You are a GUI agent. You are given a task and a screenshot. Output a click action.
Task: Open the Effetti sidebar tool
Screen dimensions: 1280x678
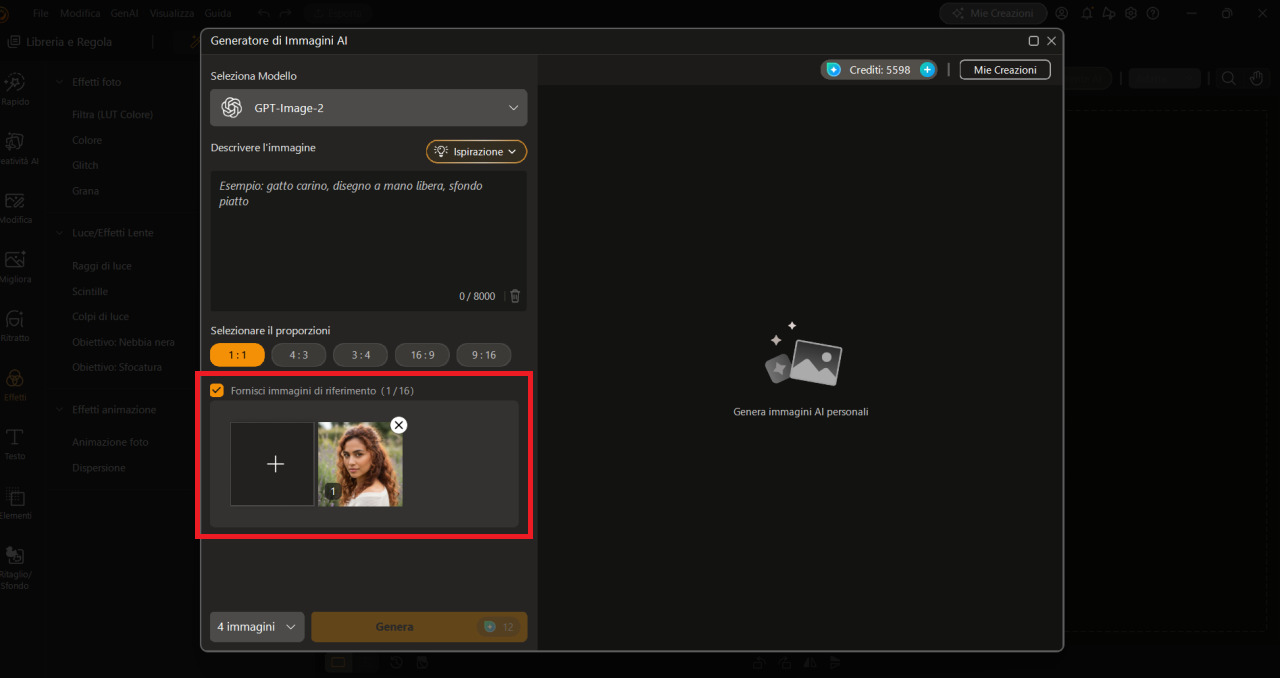(x=15, y=384)
